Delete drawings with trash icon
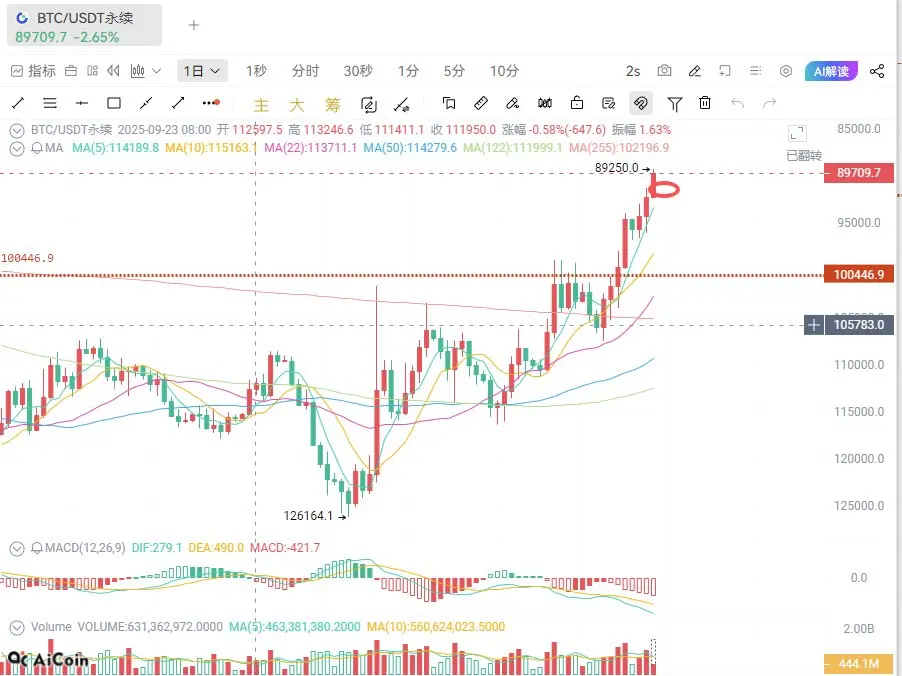 (705, 103)
